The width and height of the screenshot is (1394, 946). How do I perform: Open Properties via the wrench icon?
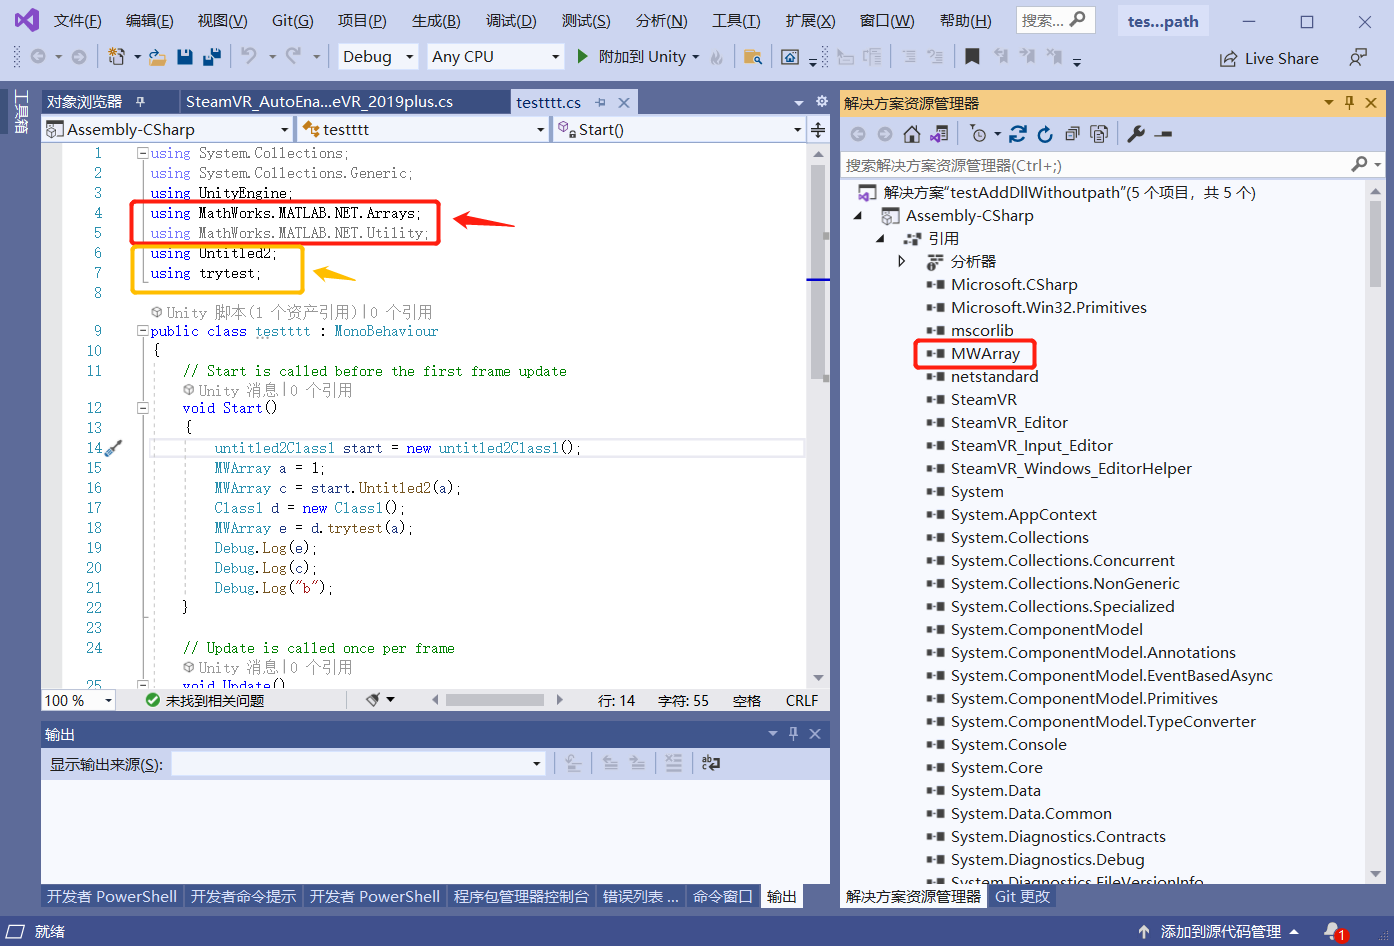pyautogui.click(x=1136, y=134)
